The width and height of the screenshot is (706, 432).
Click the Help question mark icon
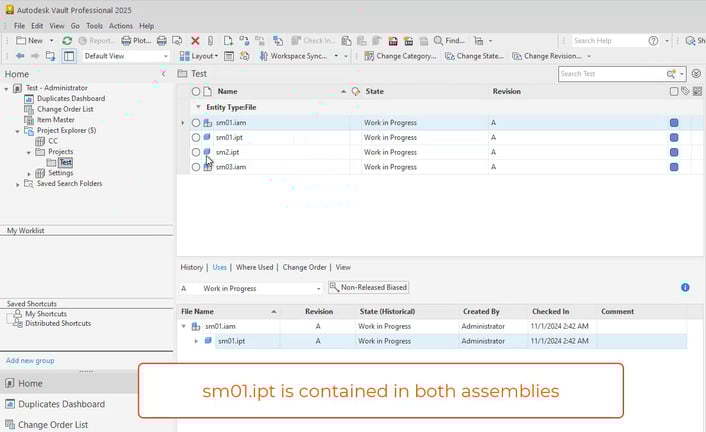tap(653, 41)
